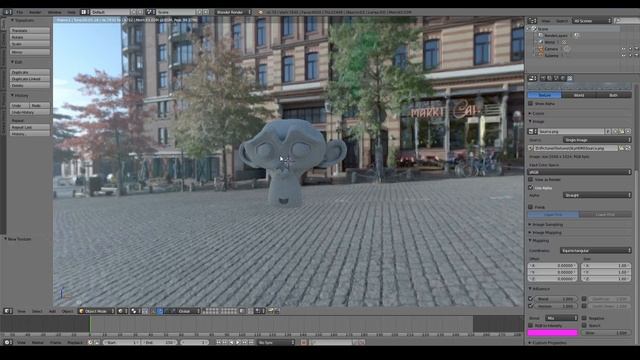
Task: Enable the Negative checkbox
Action: coord(584,318)
